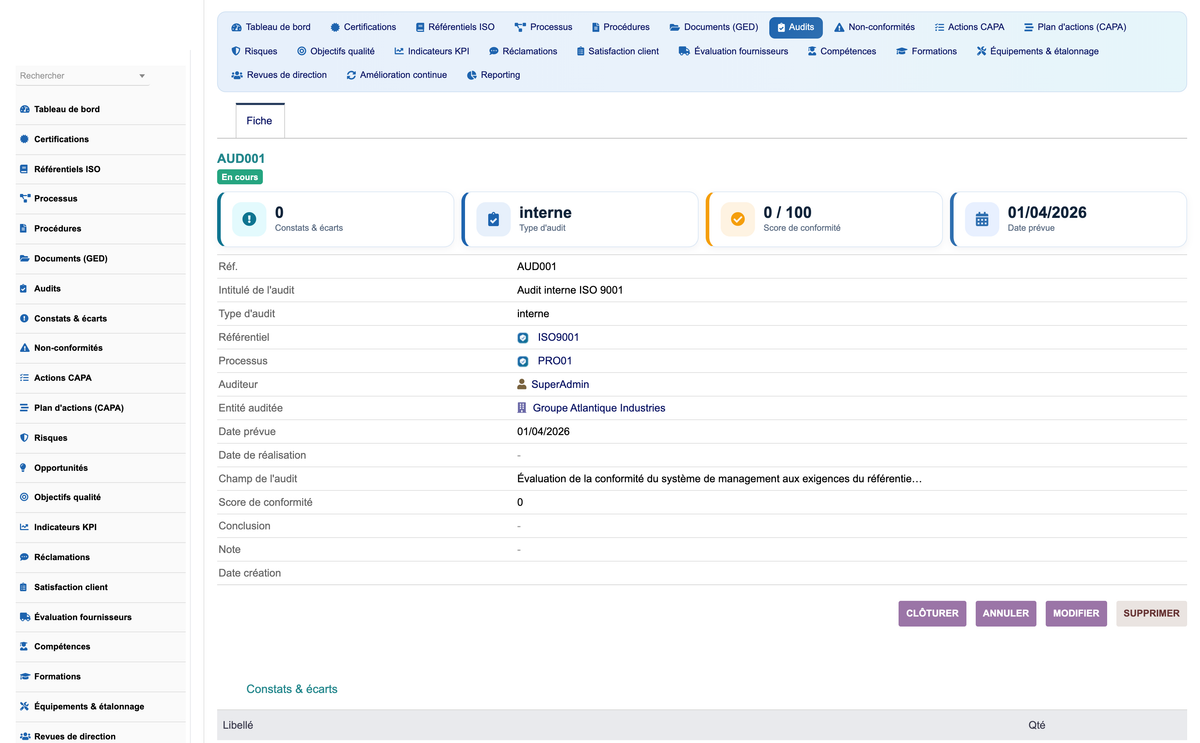Open Compétences in the top menu

point(841,51)
